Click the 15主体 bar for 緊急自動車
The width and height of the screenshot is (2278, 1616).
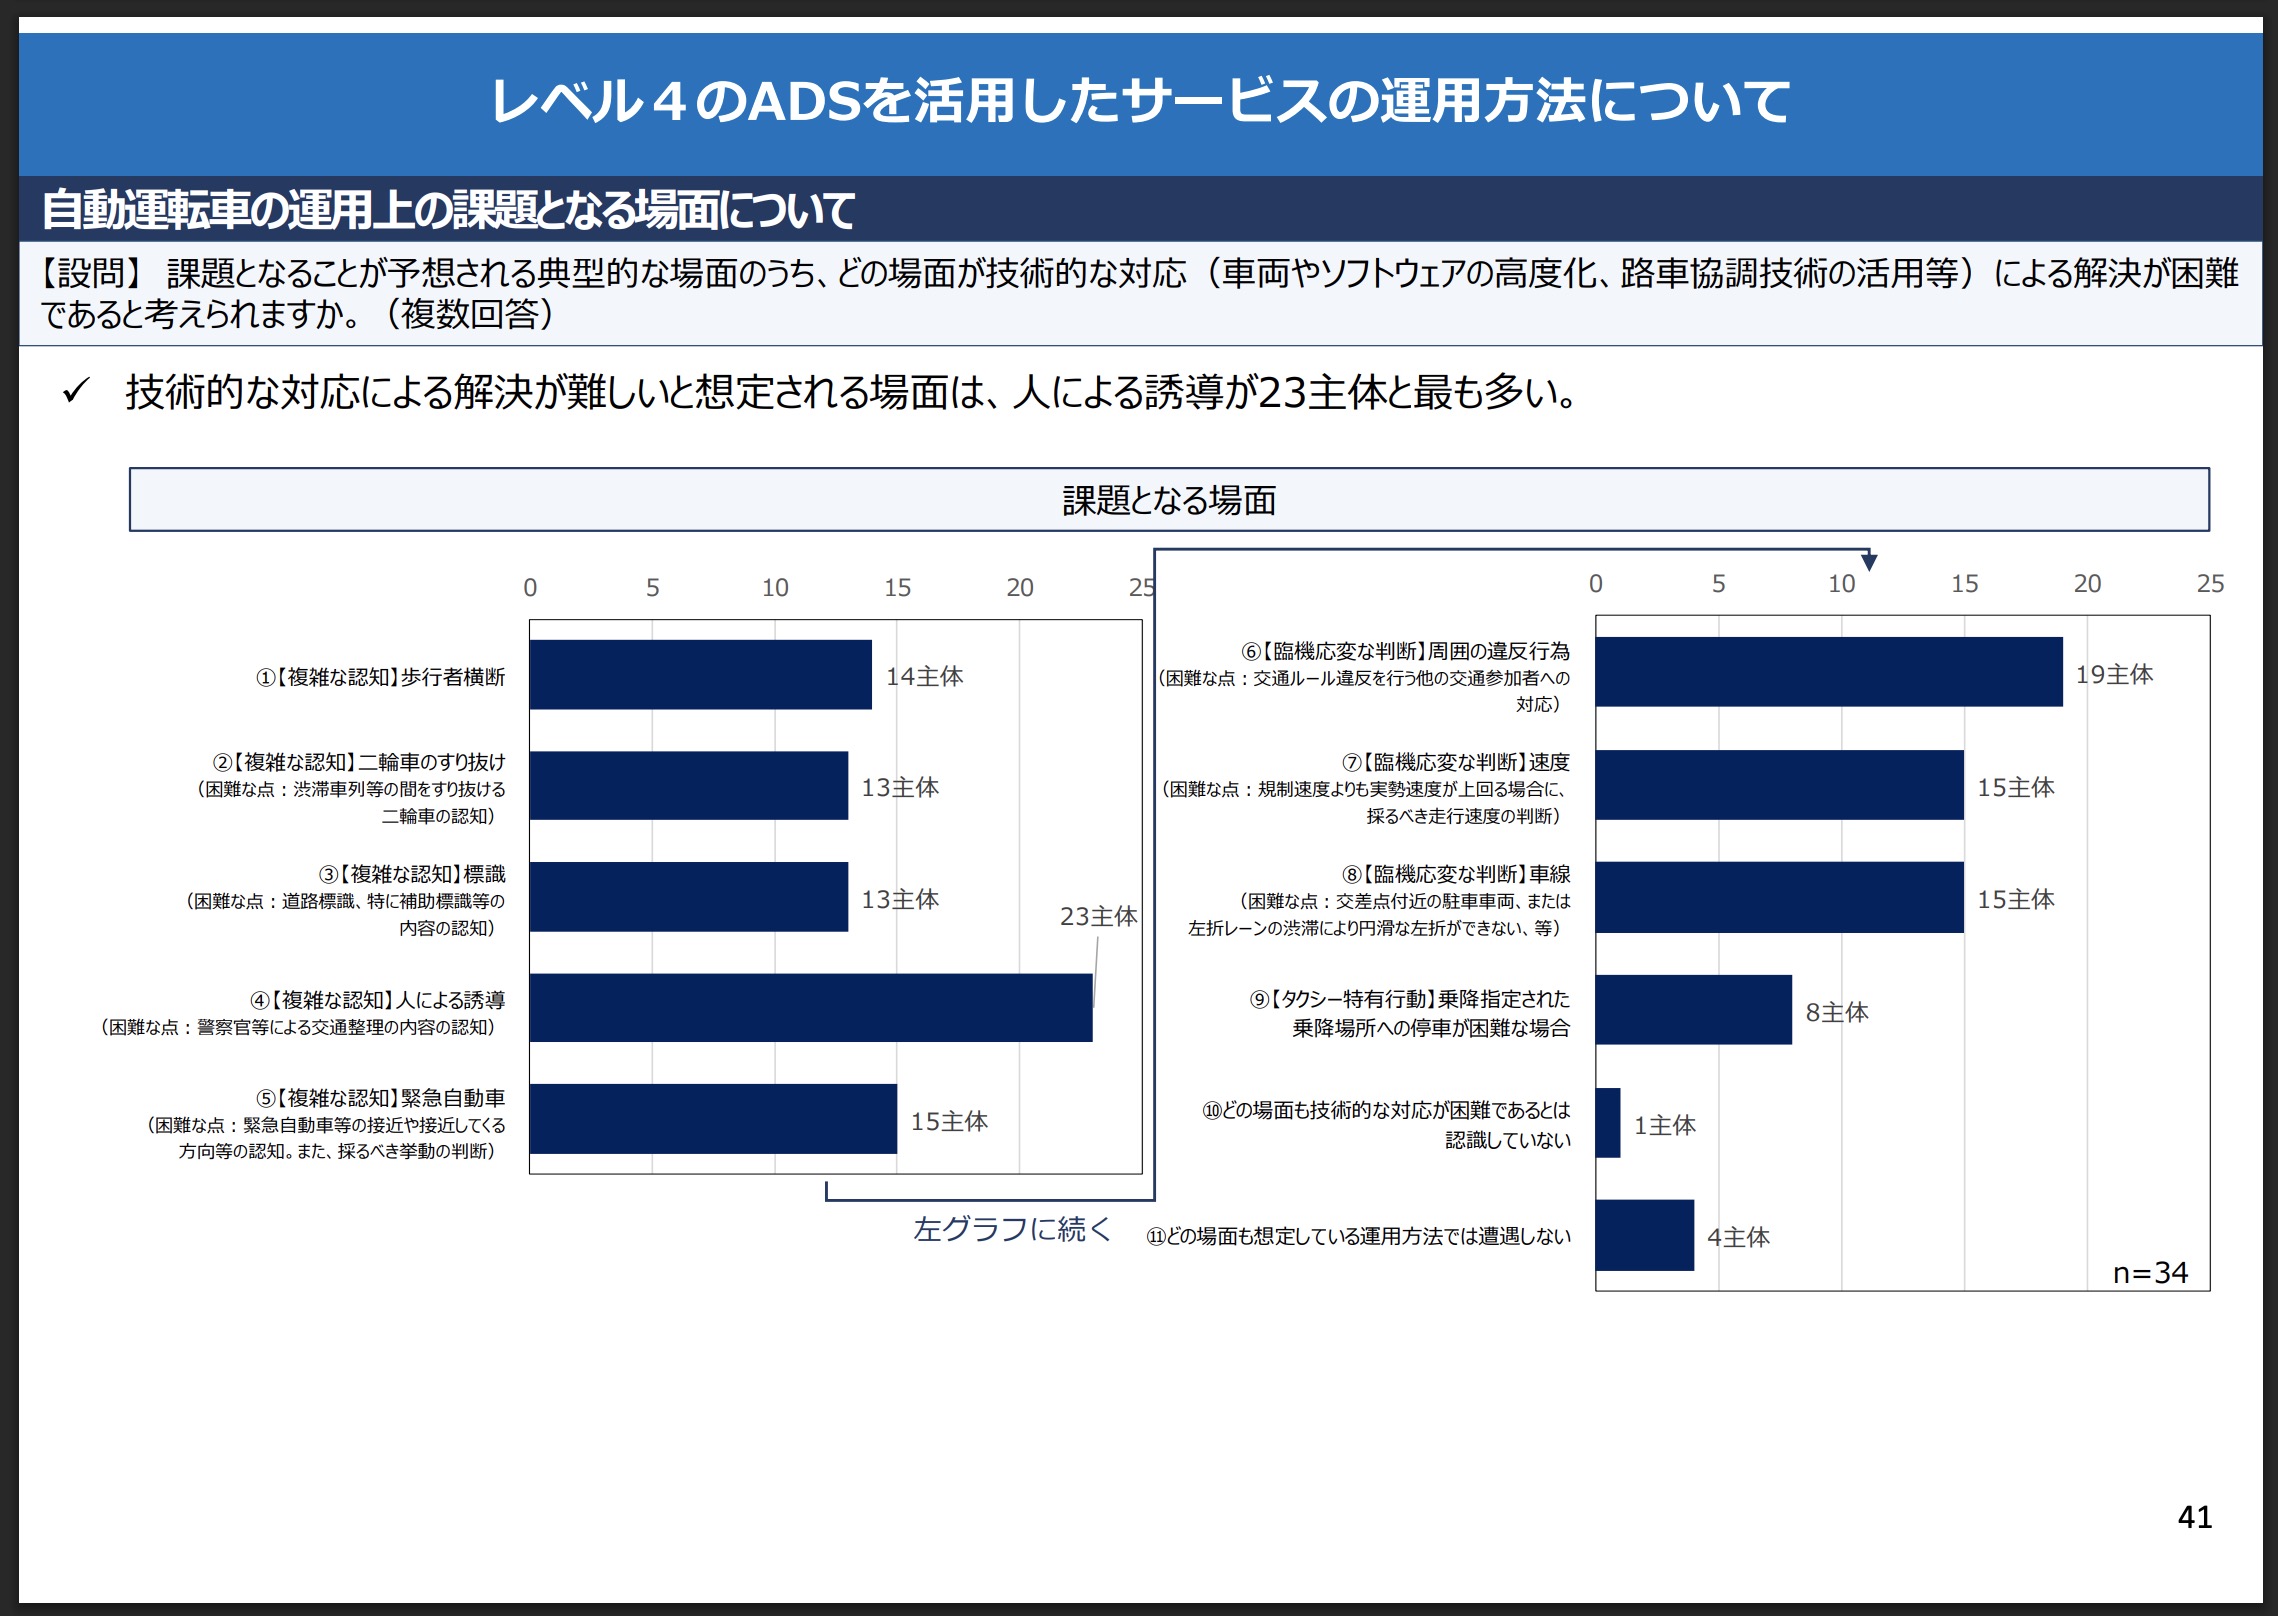tap(712, 1119)
